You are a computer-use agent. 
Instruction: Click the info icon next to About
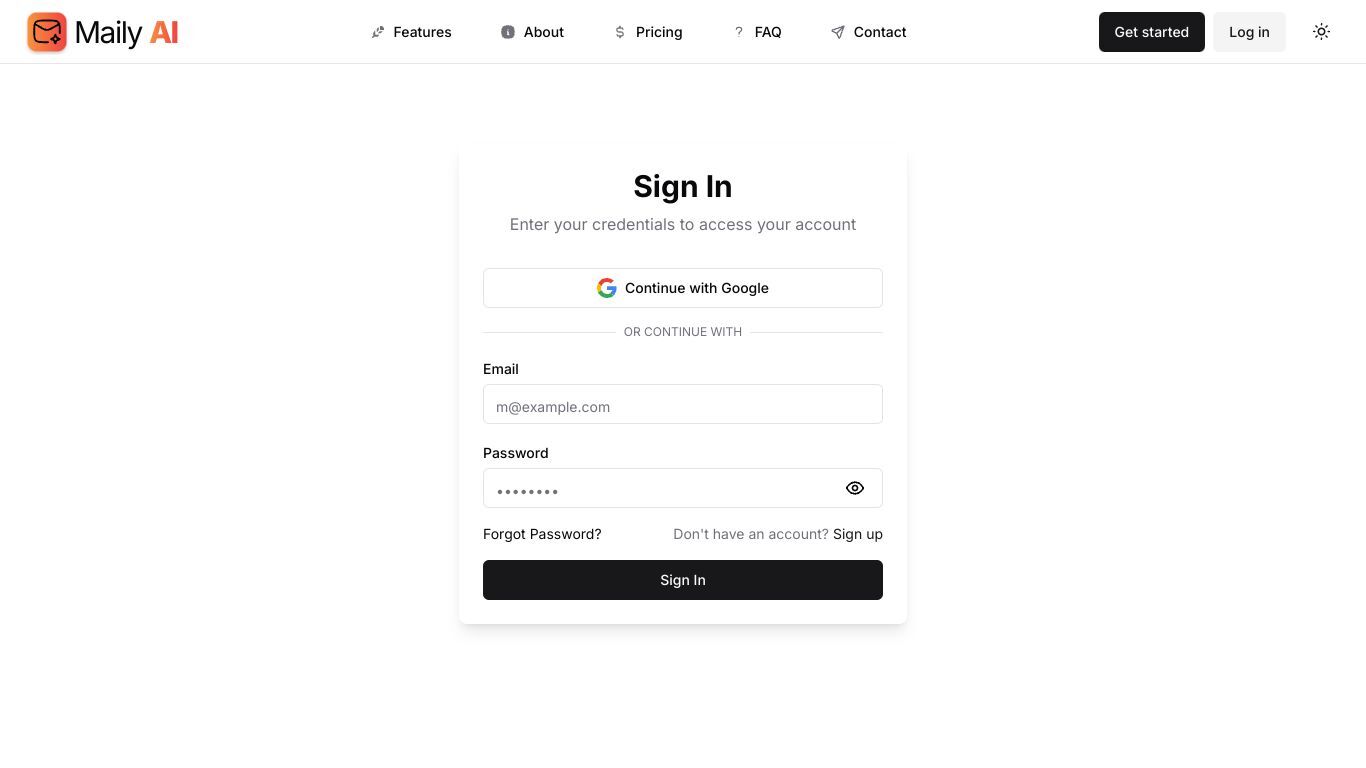[x=508, y=32]
